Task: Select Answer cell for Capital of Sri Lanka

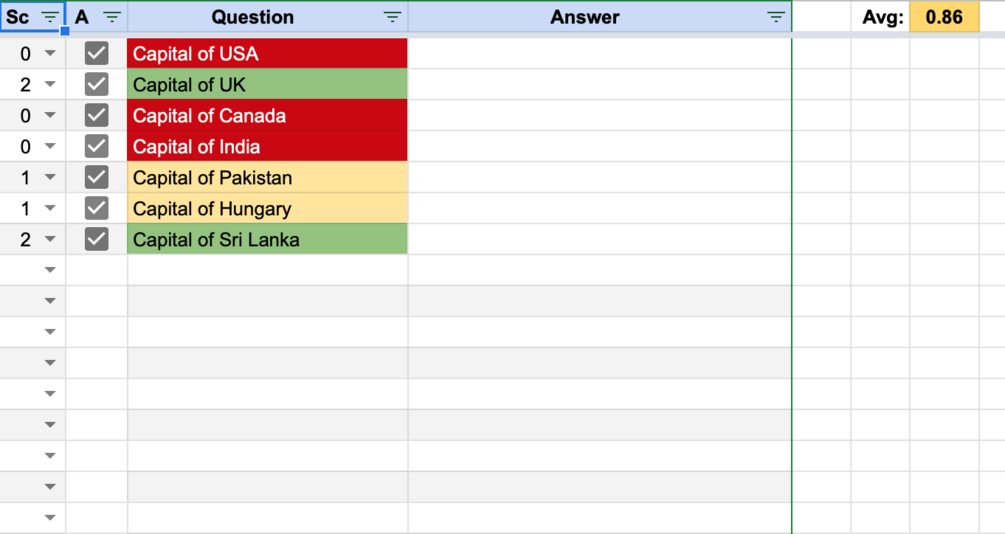Action: point(600,239)
